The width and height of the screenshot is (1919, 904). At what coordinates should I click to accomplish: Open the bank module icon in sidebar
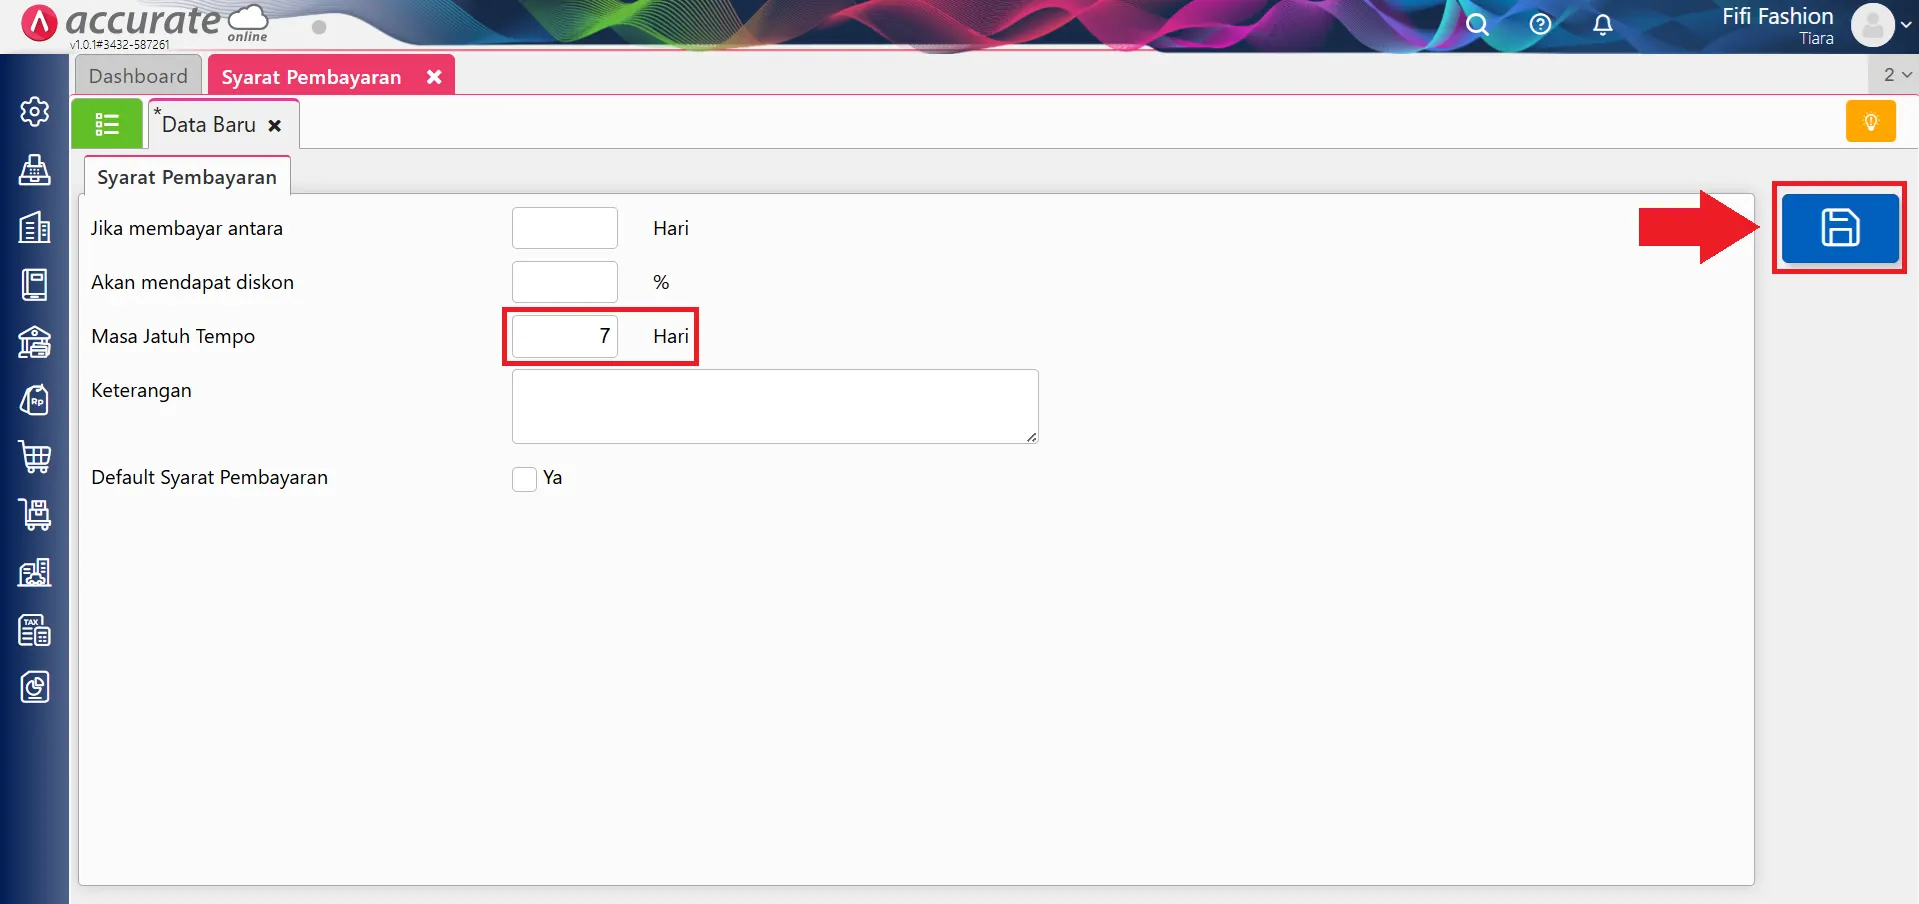pos(35,342)
